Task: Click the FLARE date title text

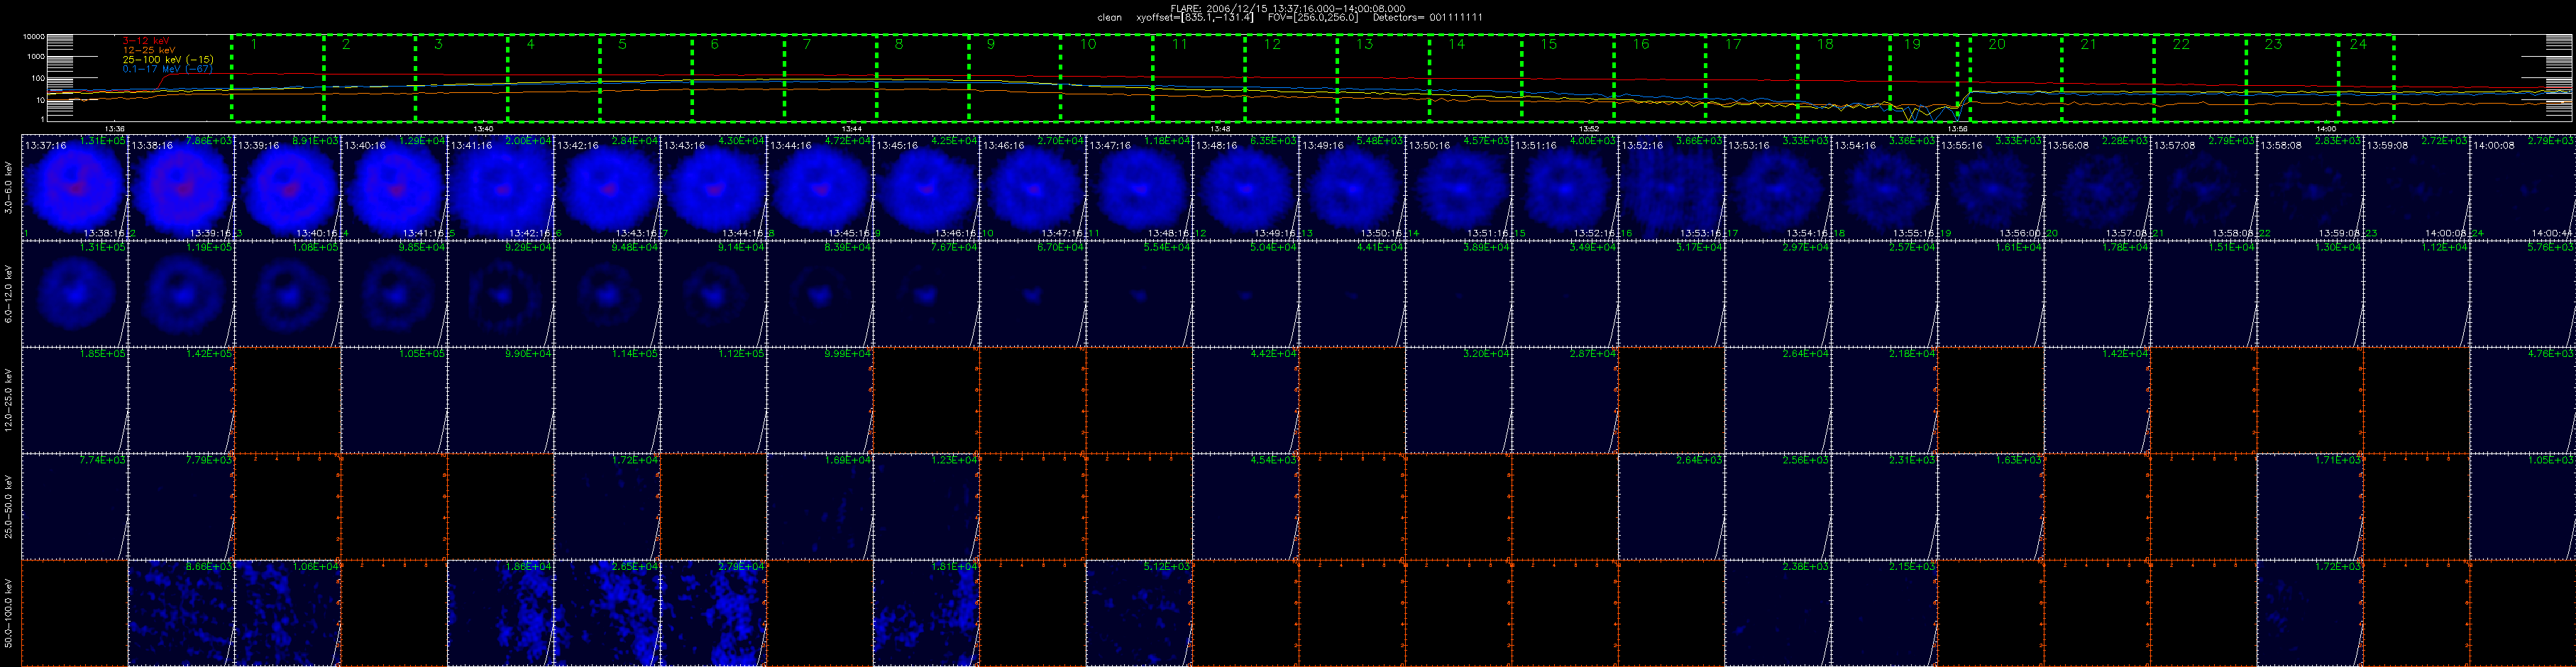Action: [x=1287, y=8]
